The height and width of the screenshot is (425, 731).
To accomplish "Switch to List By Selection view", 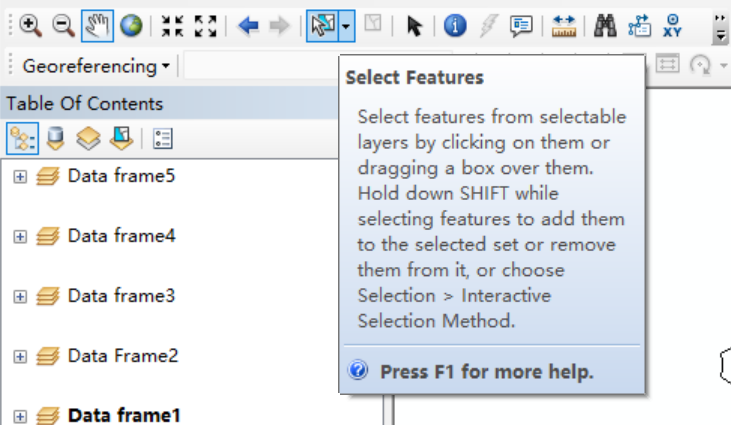I will point(122,138).
